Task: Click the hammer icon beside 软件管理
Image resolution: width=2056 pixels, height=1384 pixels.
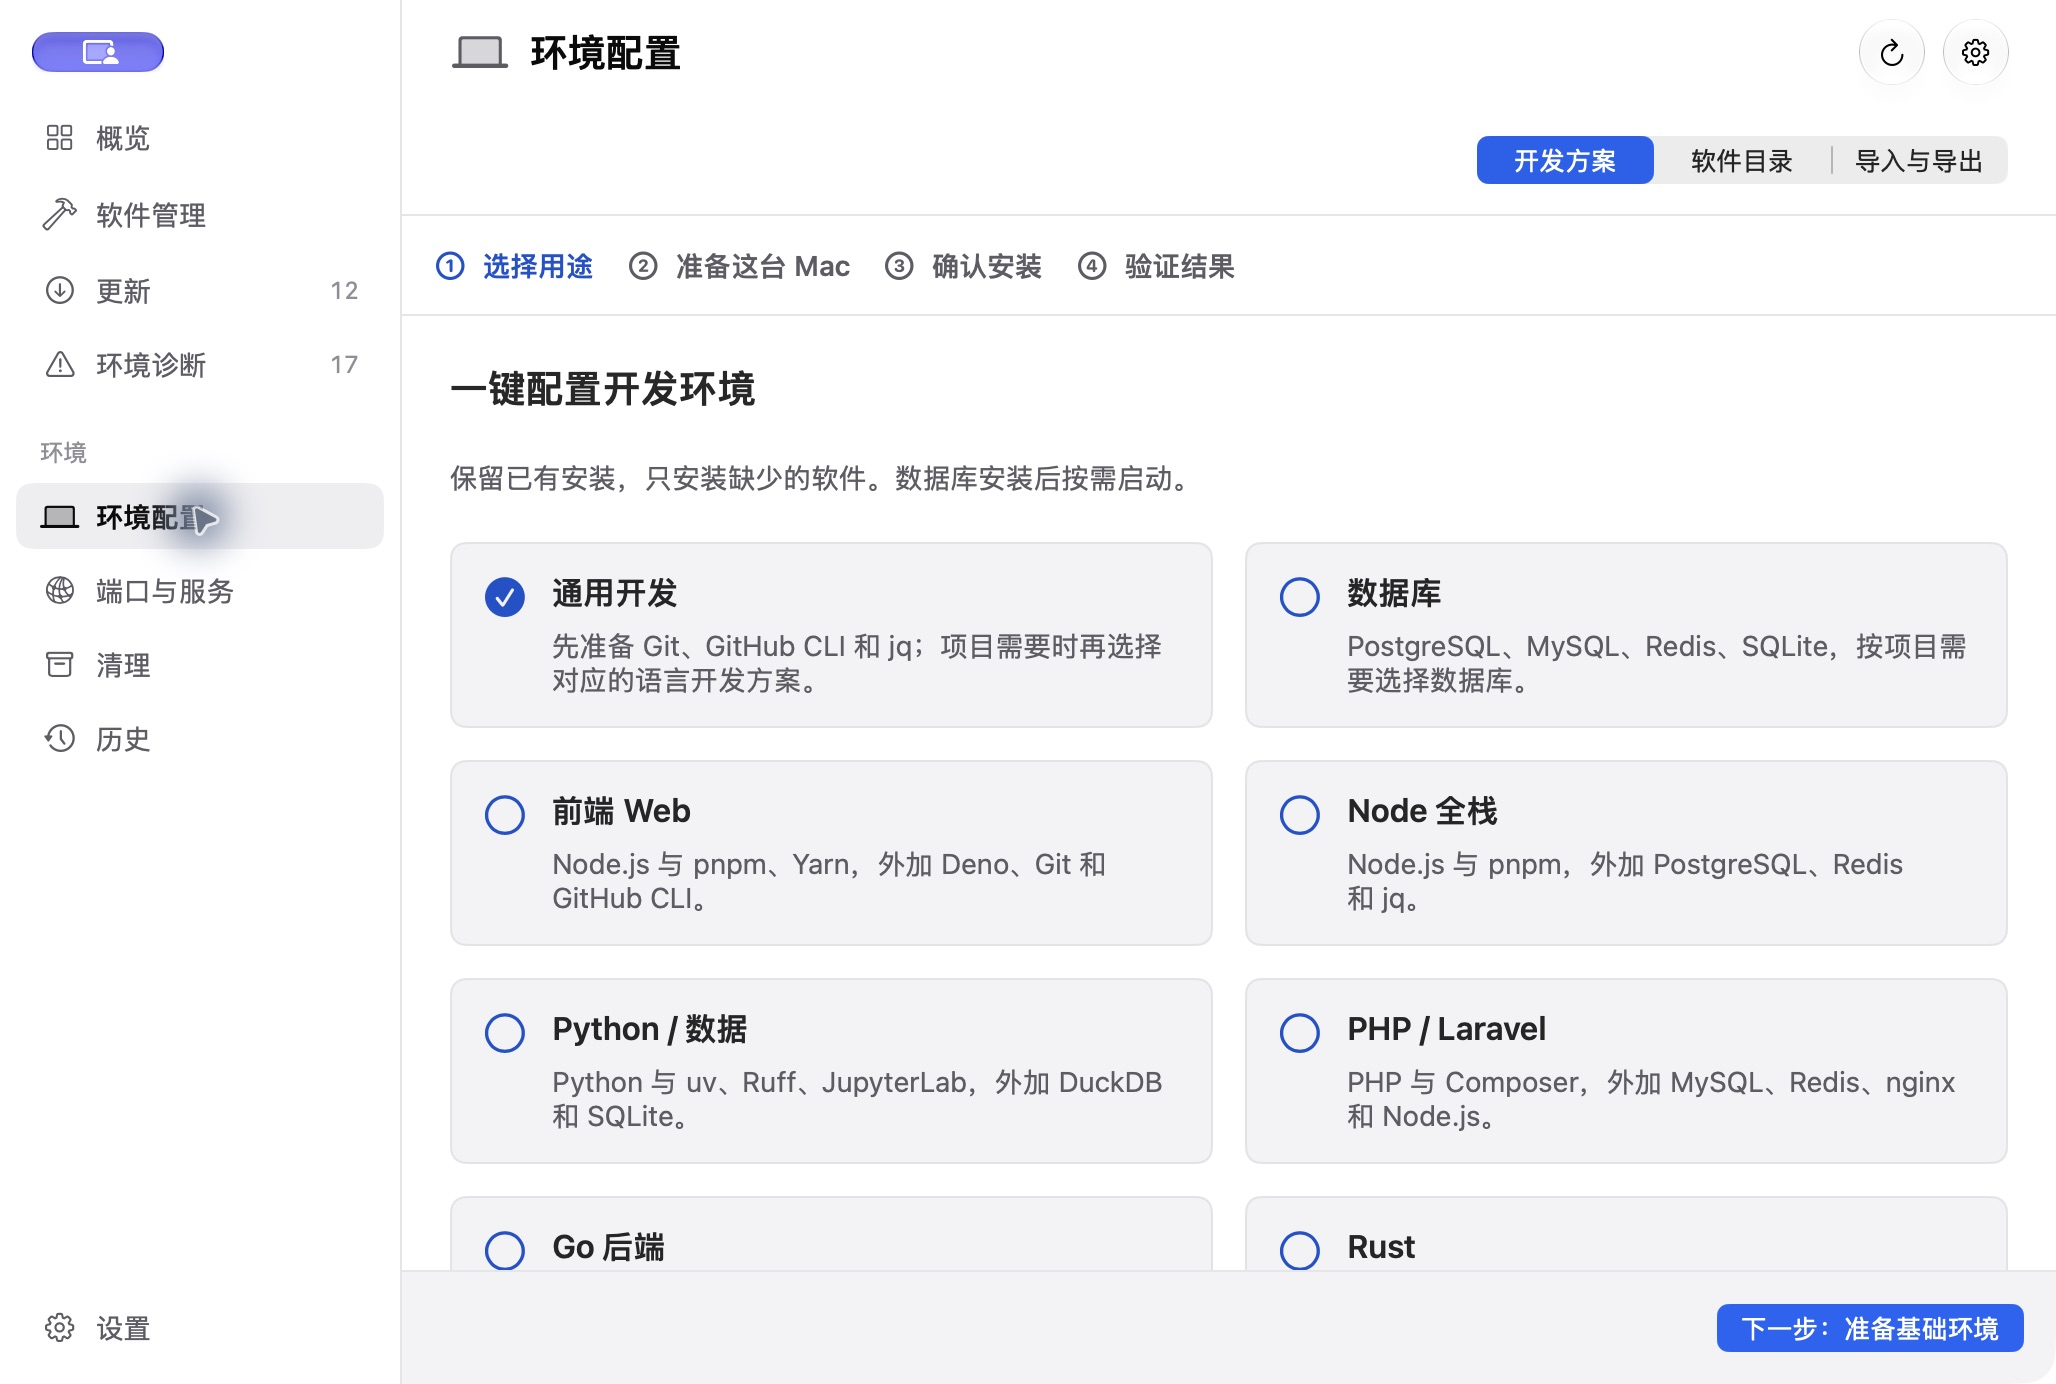Action: pos(60,214)
